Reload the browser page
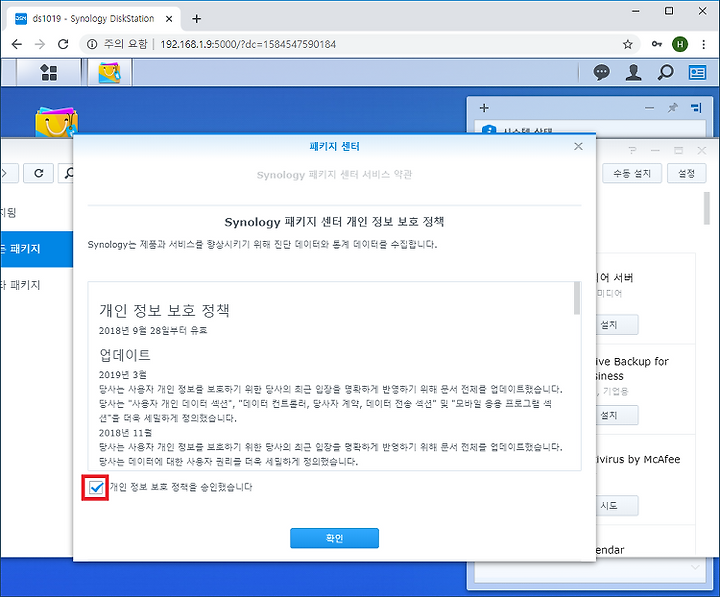 pyautogui.click(x=63, y=44)
